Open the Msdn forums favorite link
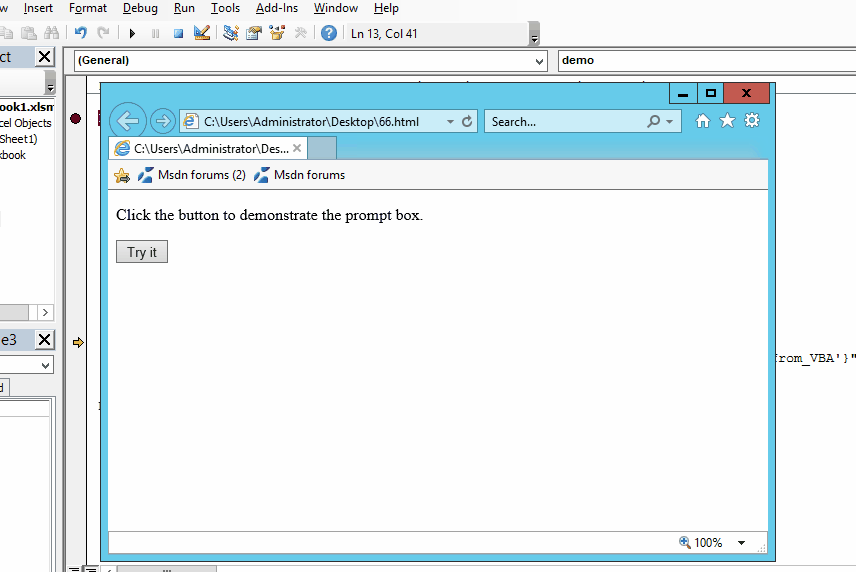Screen dimensions: 856x572 (300, 175)
